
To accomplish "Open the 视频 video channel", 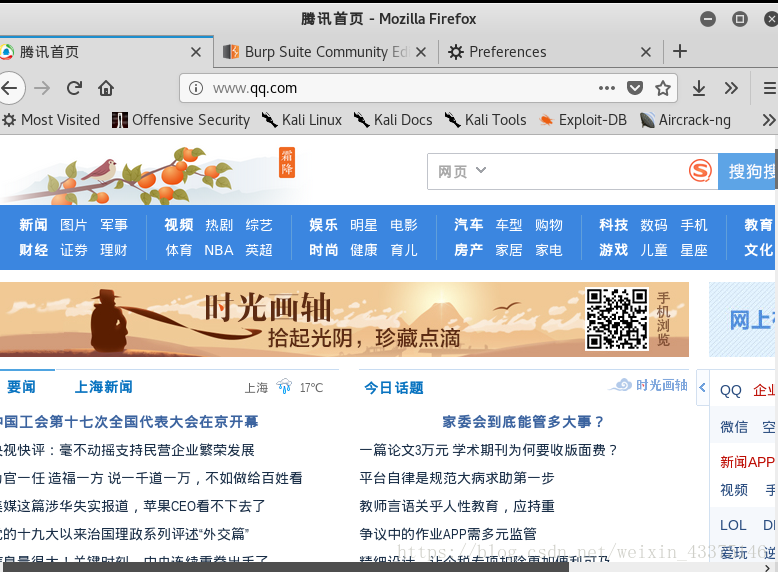I will tap(179, 225).
